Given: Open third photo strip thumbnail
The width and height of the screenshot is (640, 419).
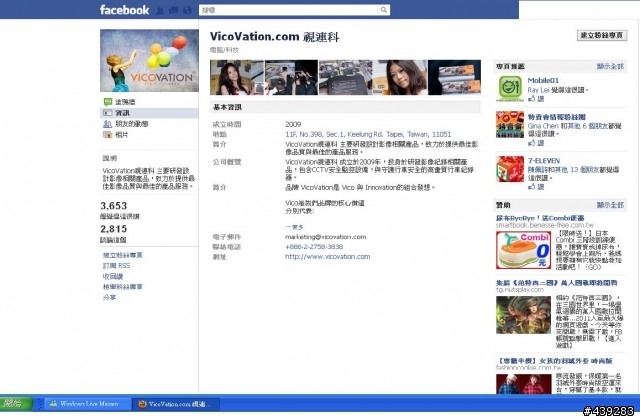Looking at the screenshot, I should point(346,78).
